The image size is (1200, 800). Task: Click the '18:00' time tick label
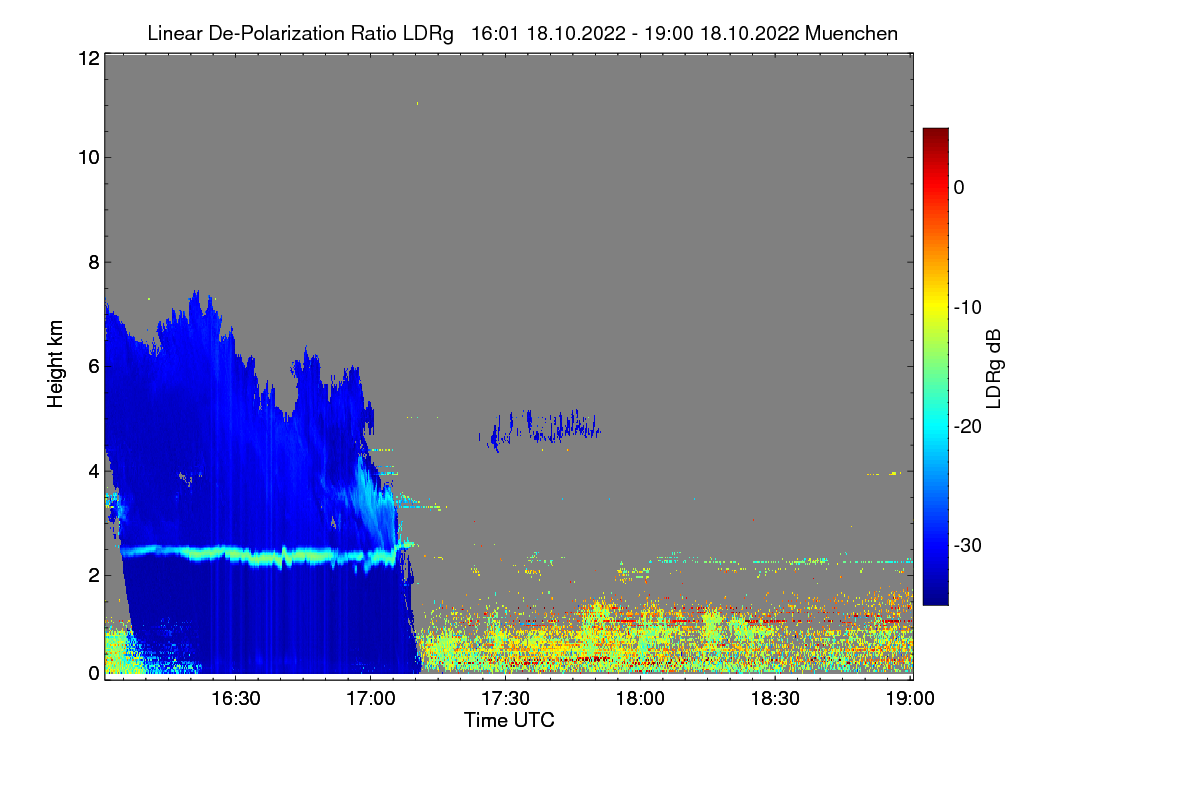click(640, 698)
